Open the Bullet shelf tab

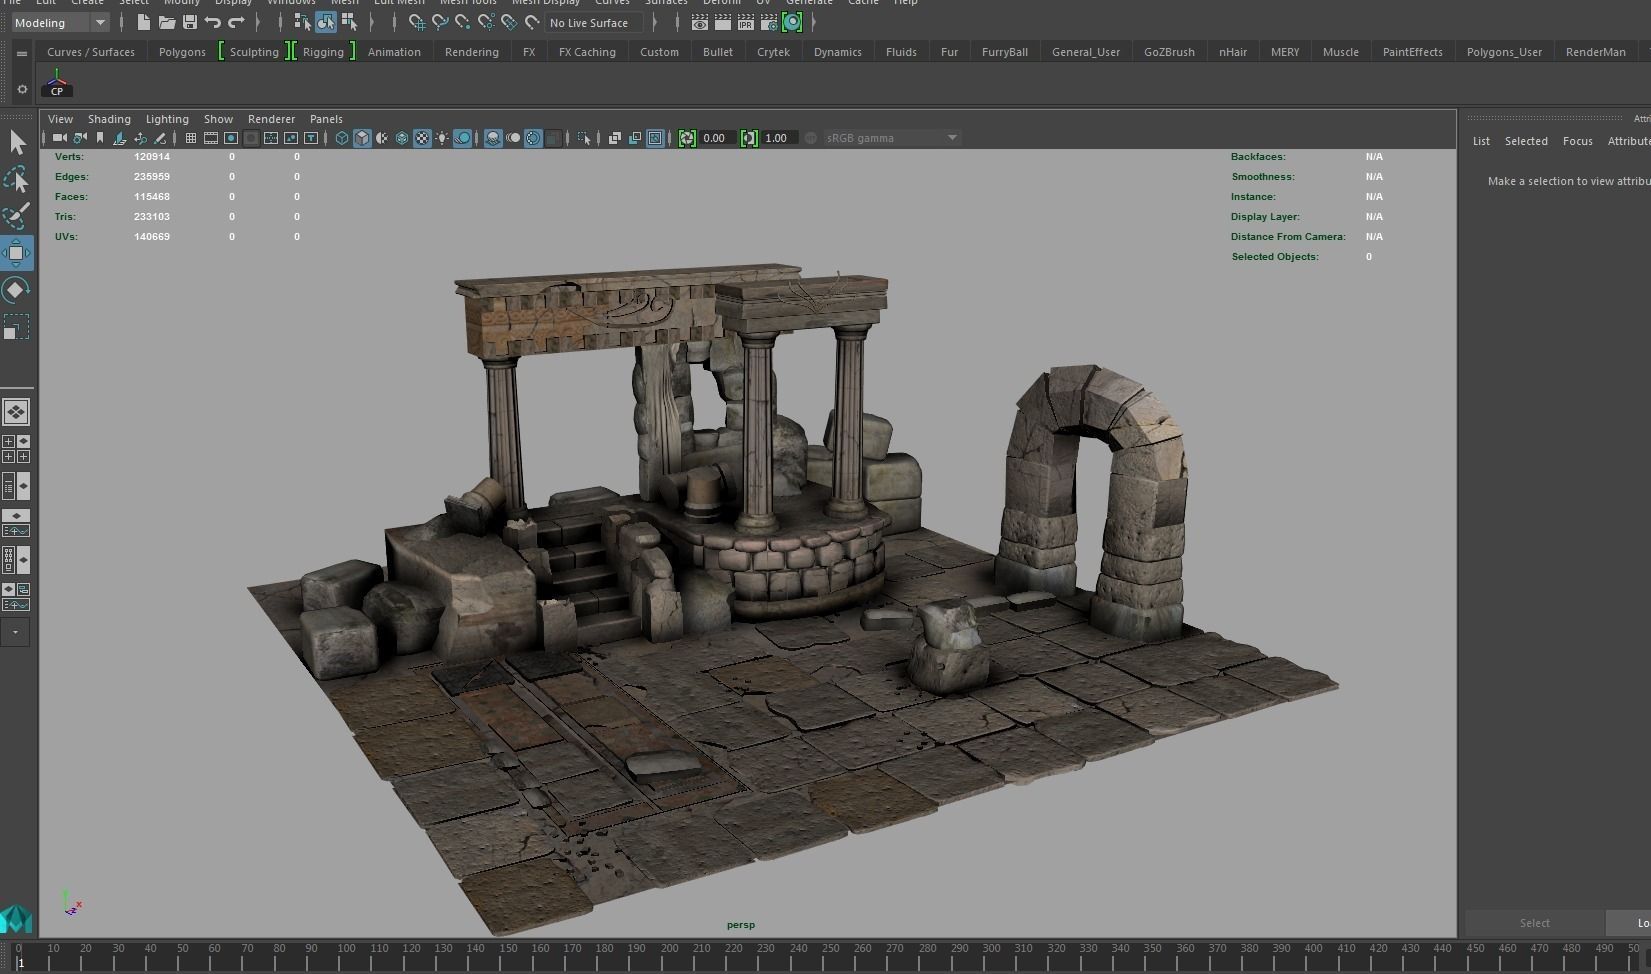pyautogui.click(x=718, y=52)
